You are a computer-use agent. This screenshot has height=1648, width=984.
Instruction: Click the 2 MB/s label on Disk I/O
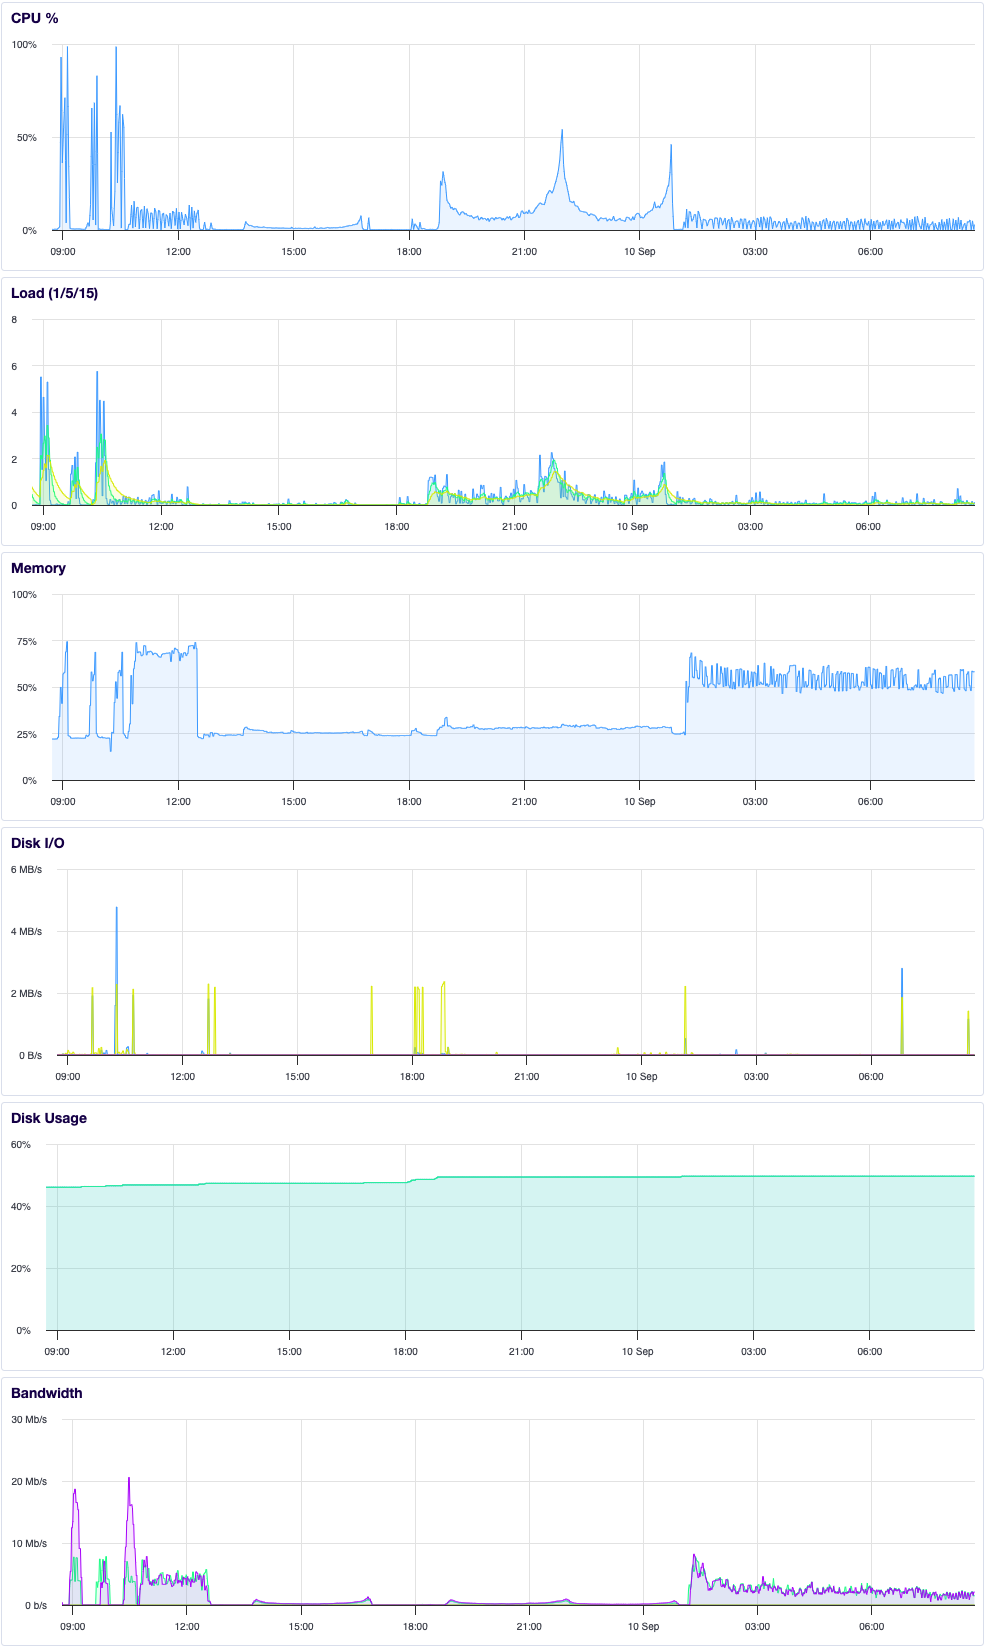point(27,994)
